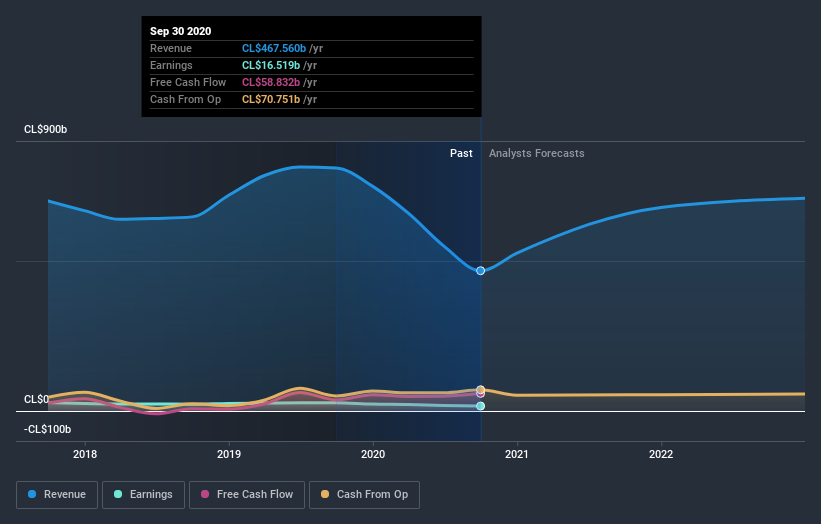Toggle the Cash From Op legend button

click(364, 495)
